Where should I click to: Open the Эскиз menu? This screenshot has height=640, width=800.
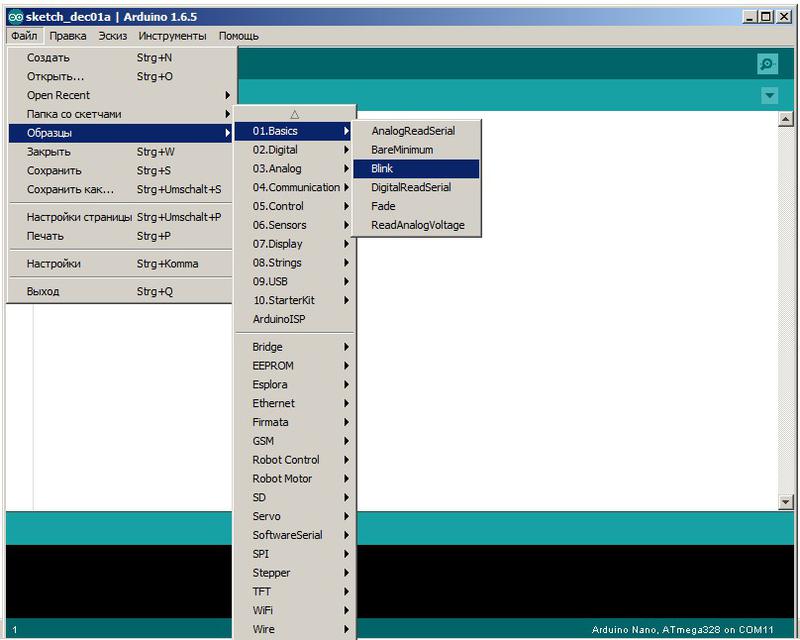click(x=113, y=36)
